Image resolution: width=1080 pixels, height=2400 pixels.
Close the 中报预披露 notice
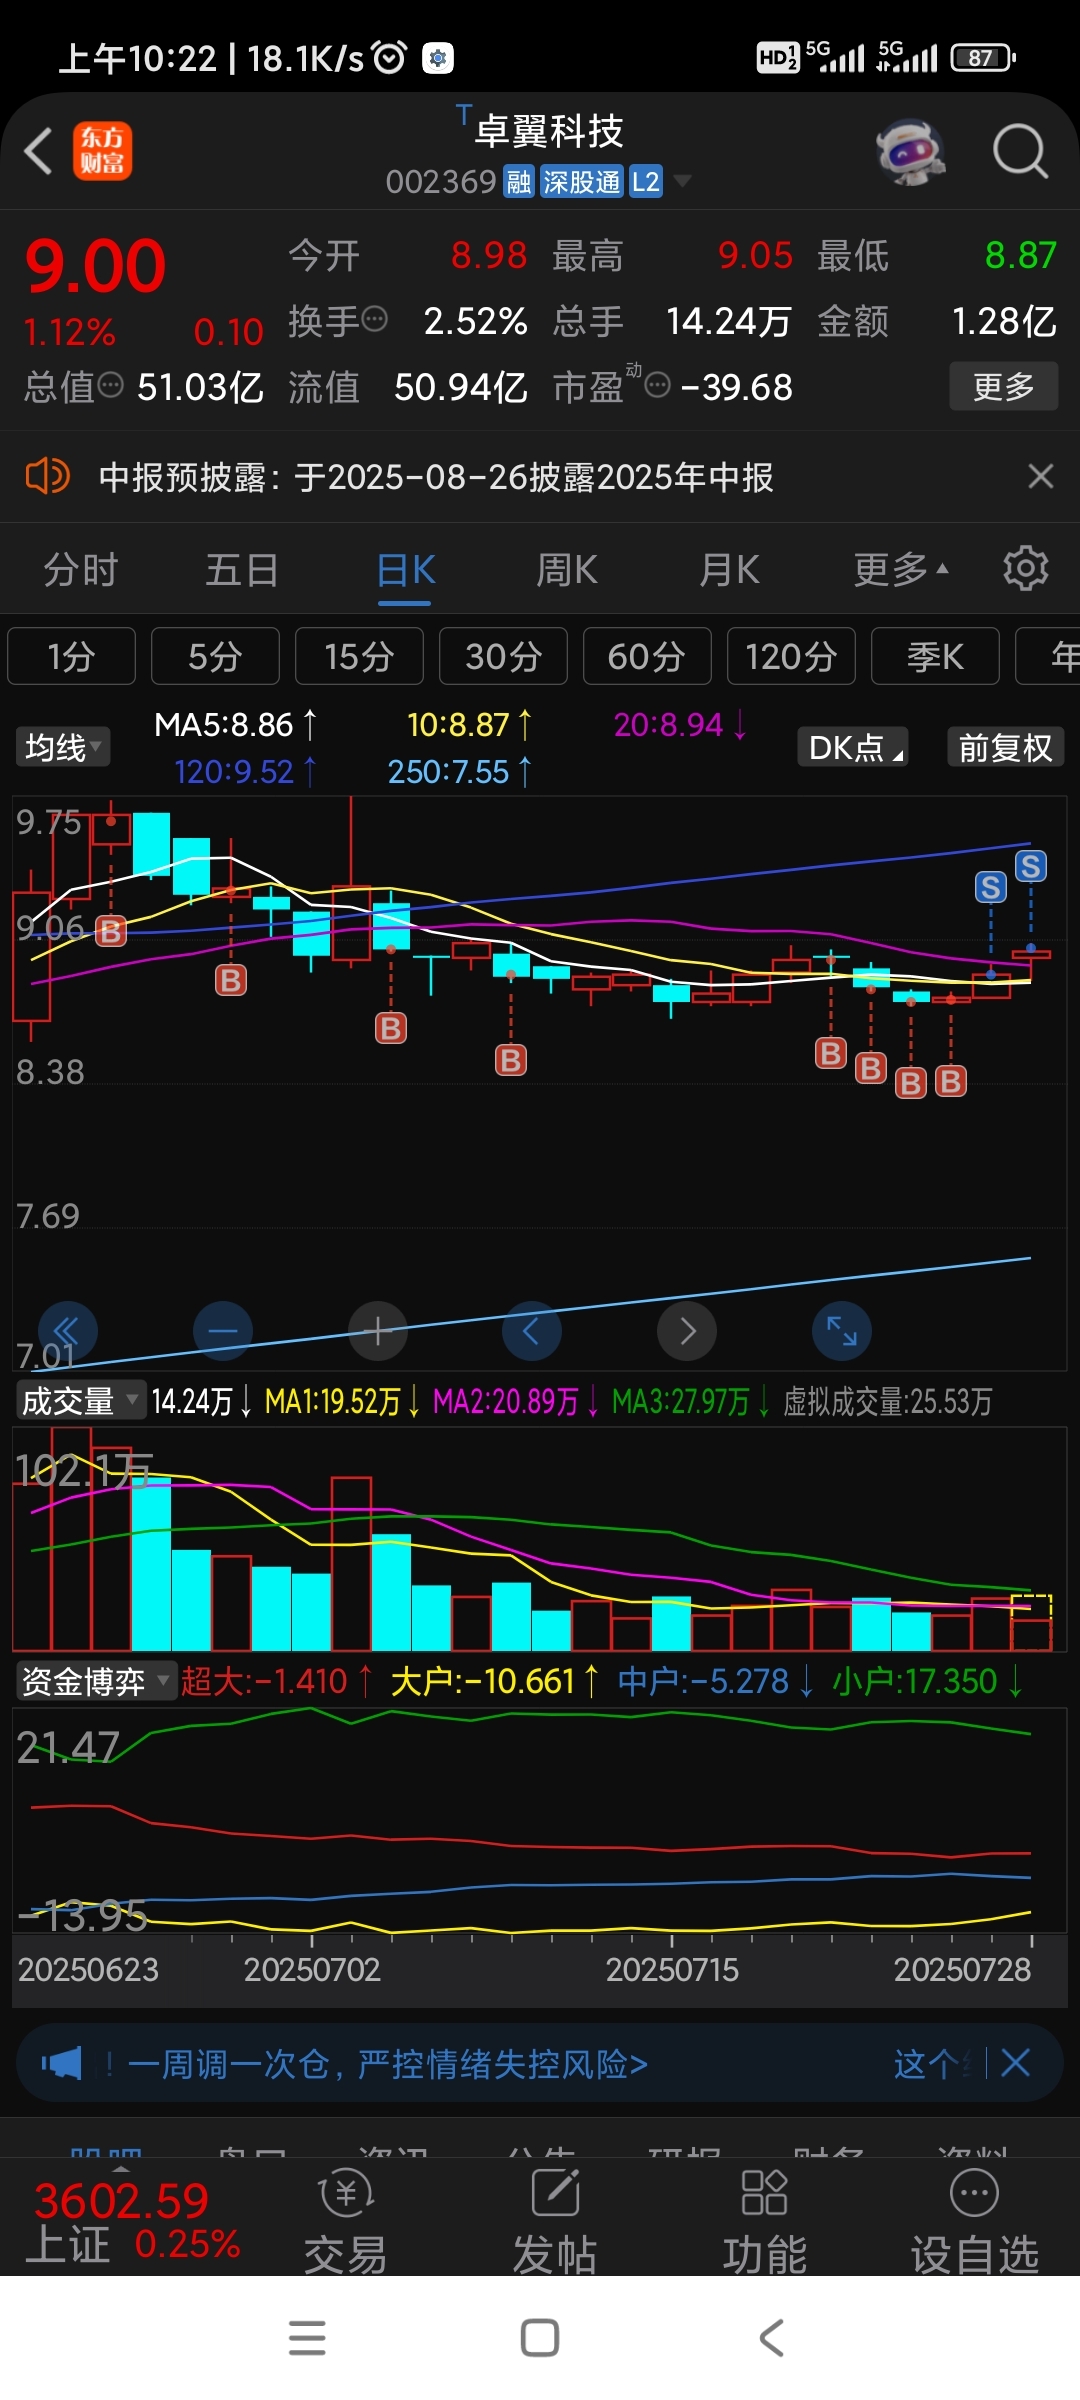tap(1041, 476)
